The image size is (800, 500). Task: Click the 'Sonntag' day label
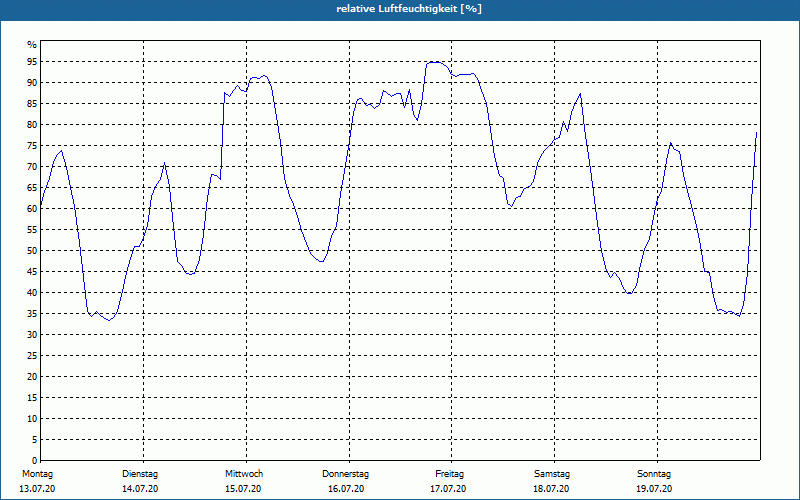[x=654, y=474]
